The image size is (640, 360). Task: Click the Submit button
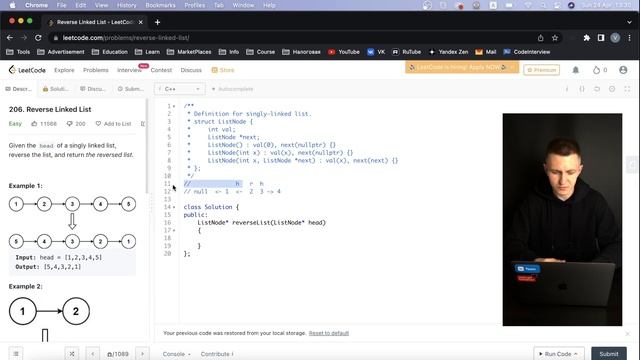point(609,354)
